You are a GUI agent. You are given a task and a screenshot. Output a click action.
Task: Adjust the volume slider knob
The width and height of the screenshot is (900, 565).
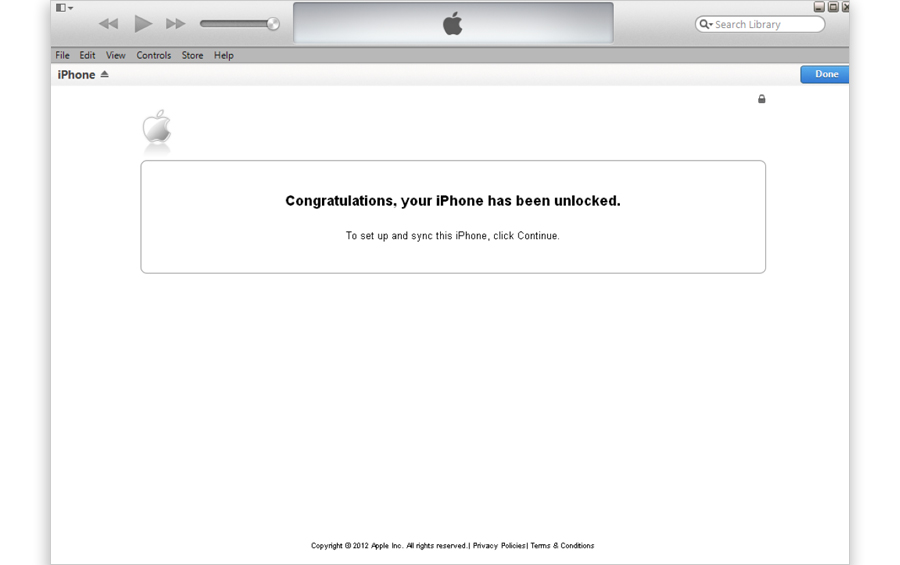tap(273, 24)
